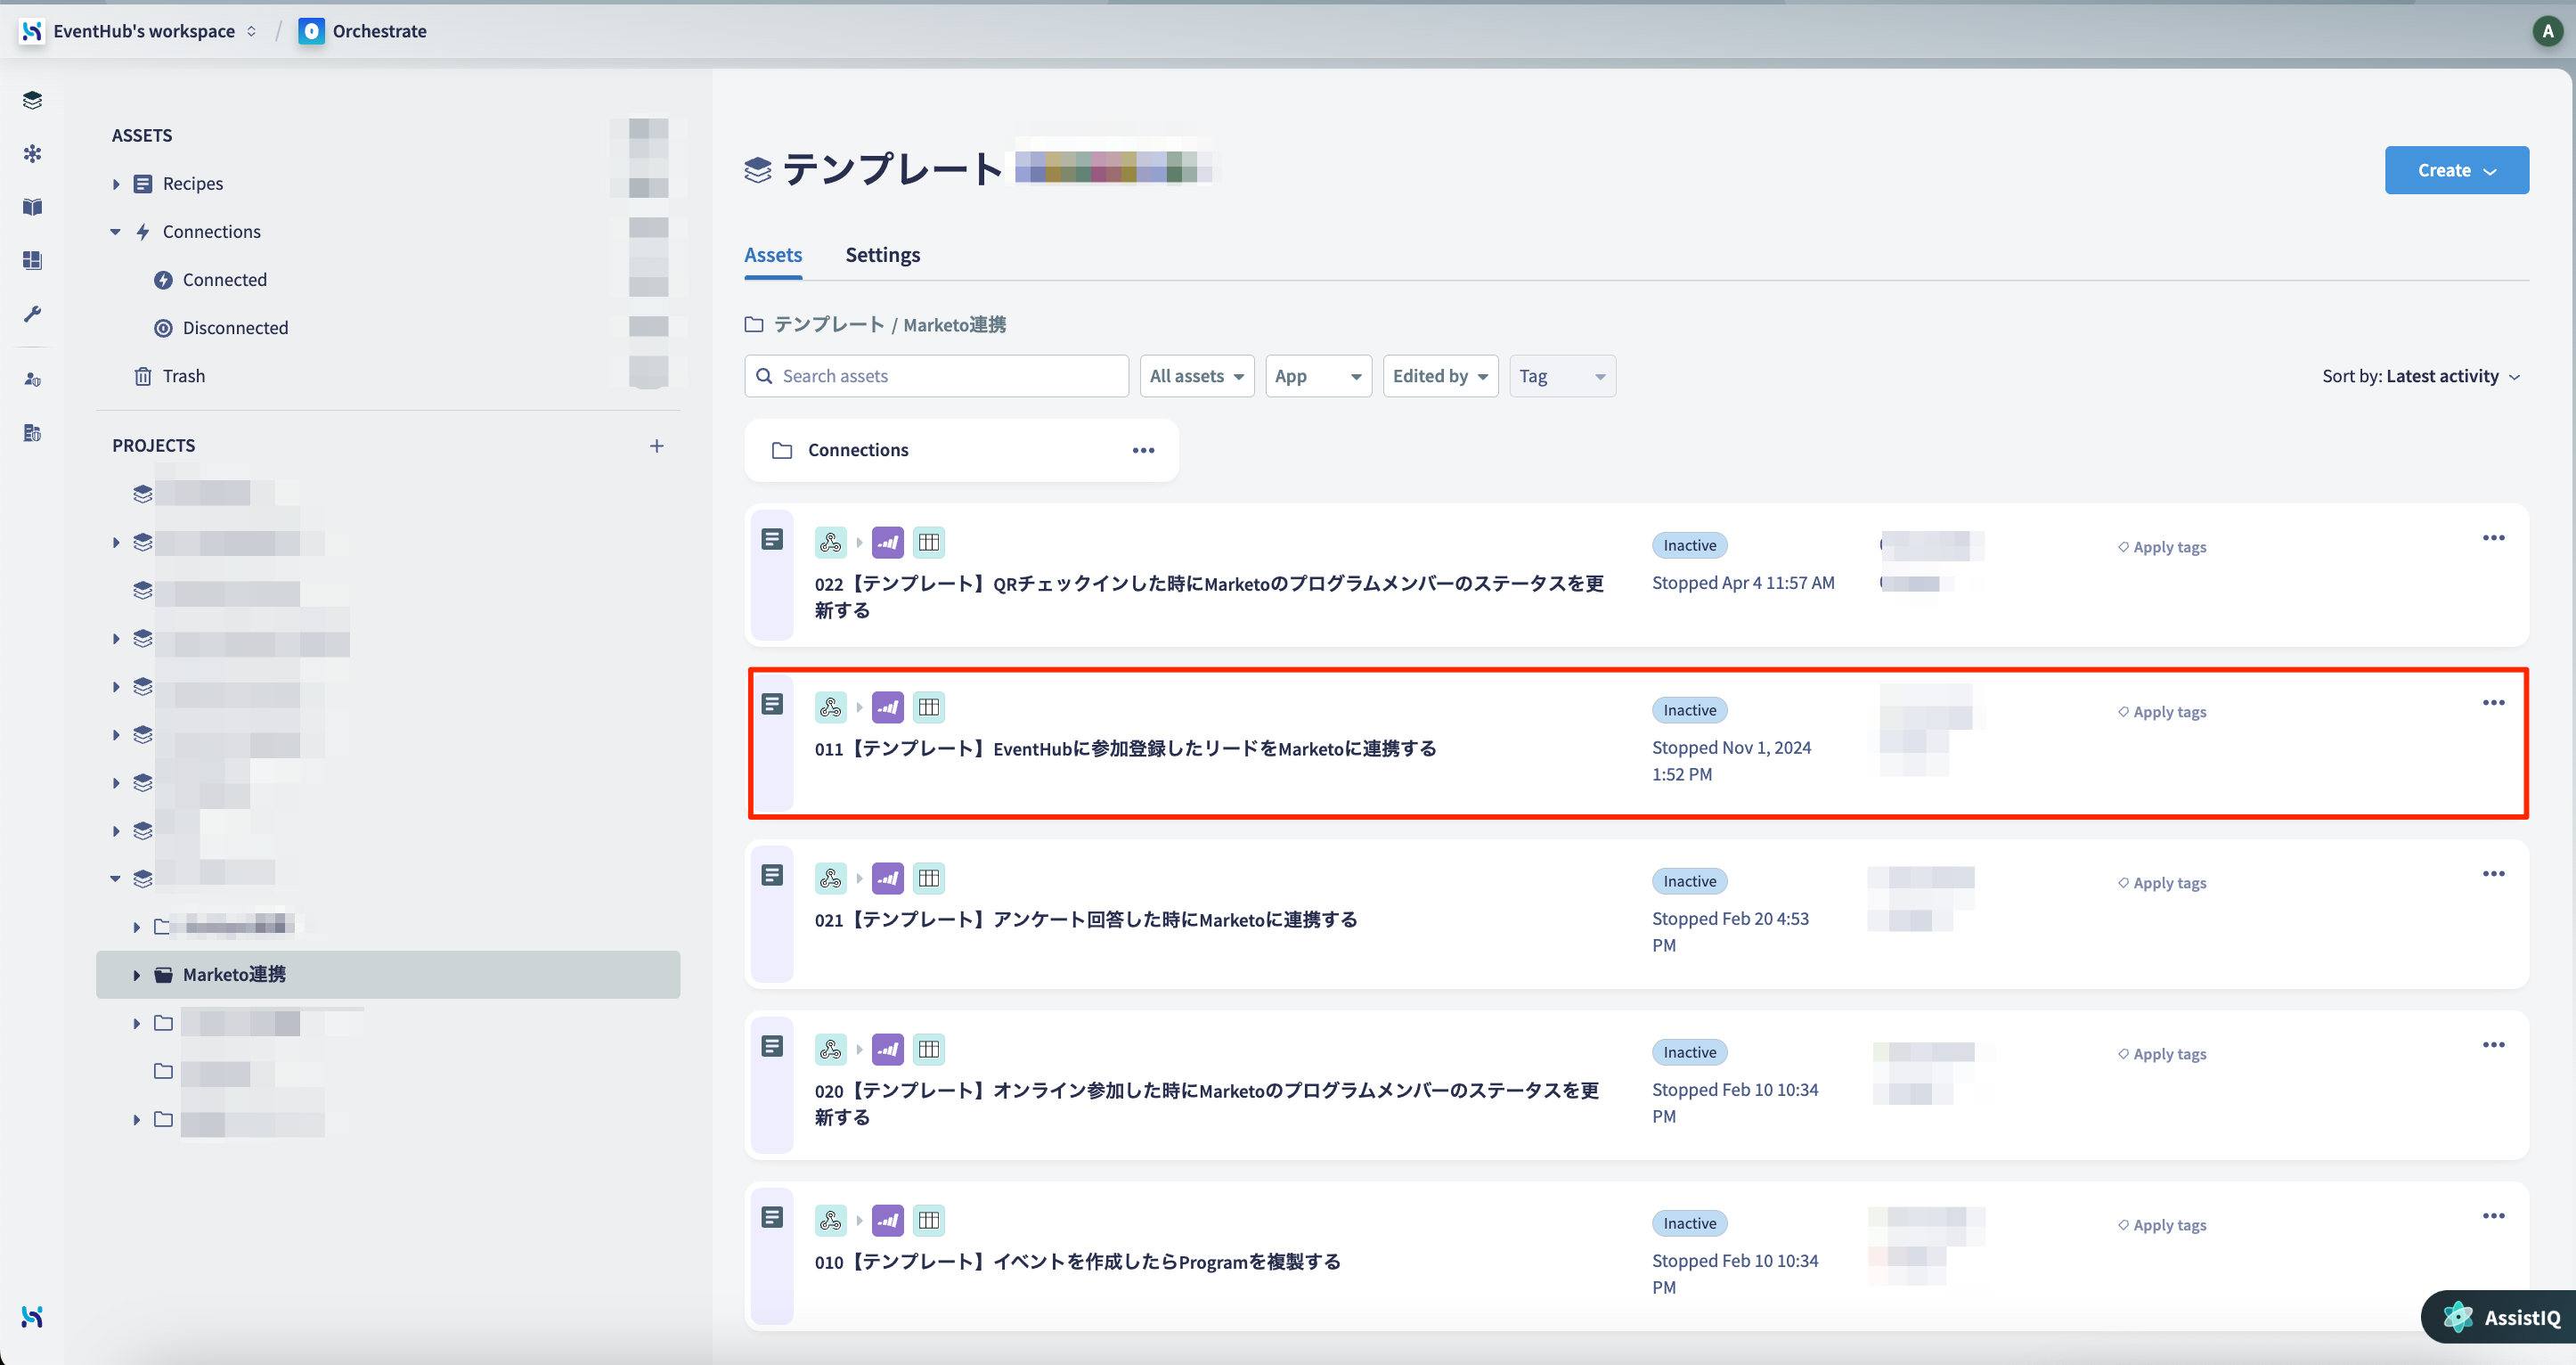
Task: Open the Edited by filter dropdown
Action: tap(1440, 376)
